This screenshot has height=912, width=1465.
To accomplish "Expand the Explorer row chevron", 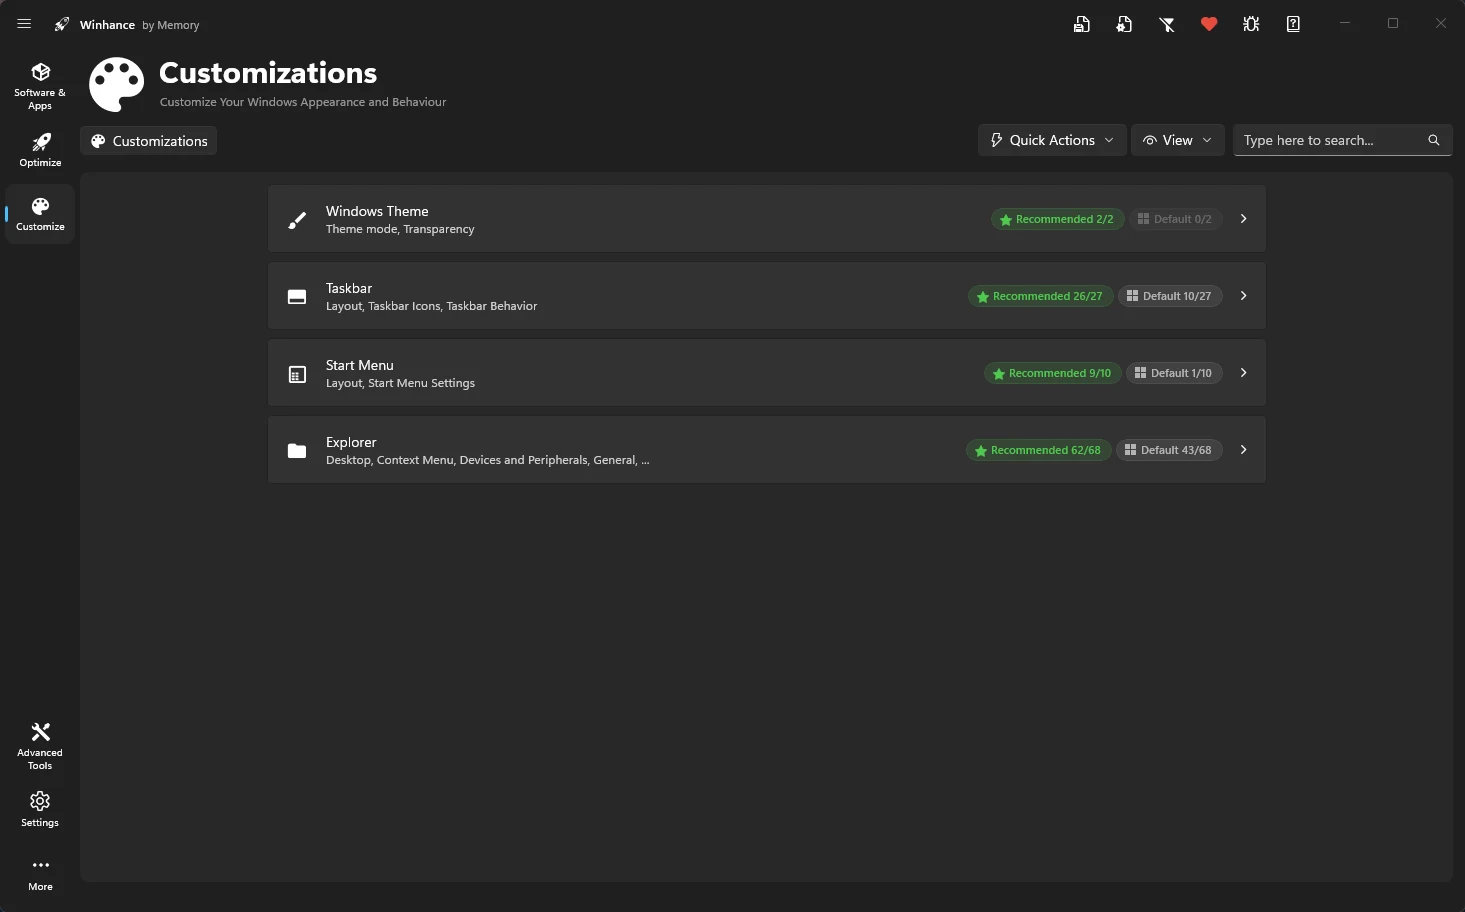I will [x=1243, y=450].
